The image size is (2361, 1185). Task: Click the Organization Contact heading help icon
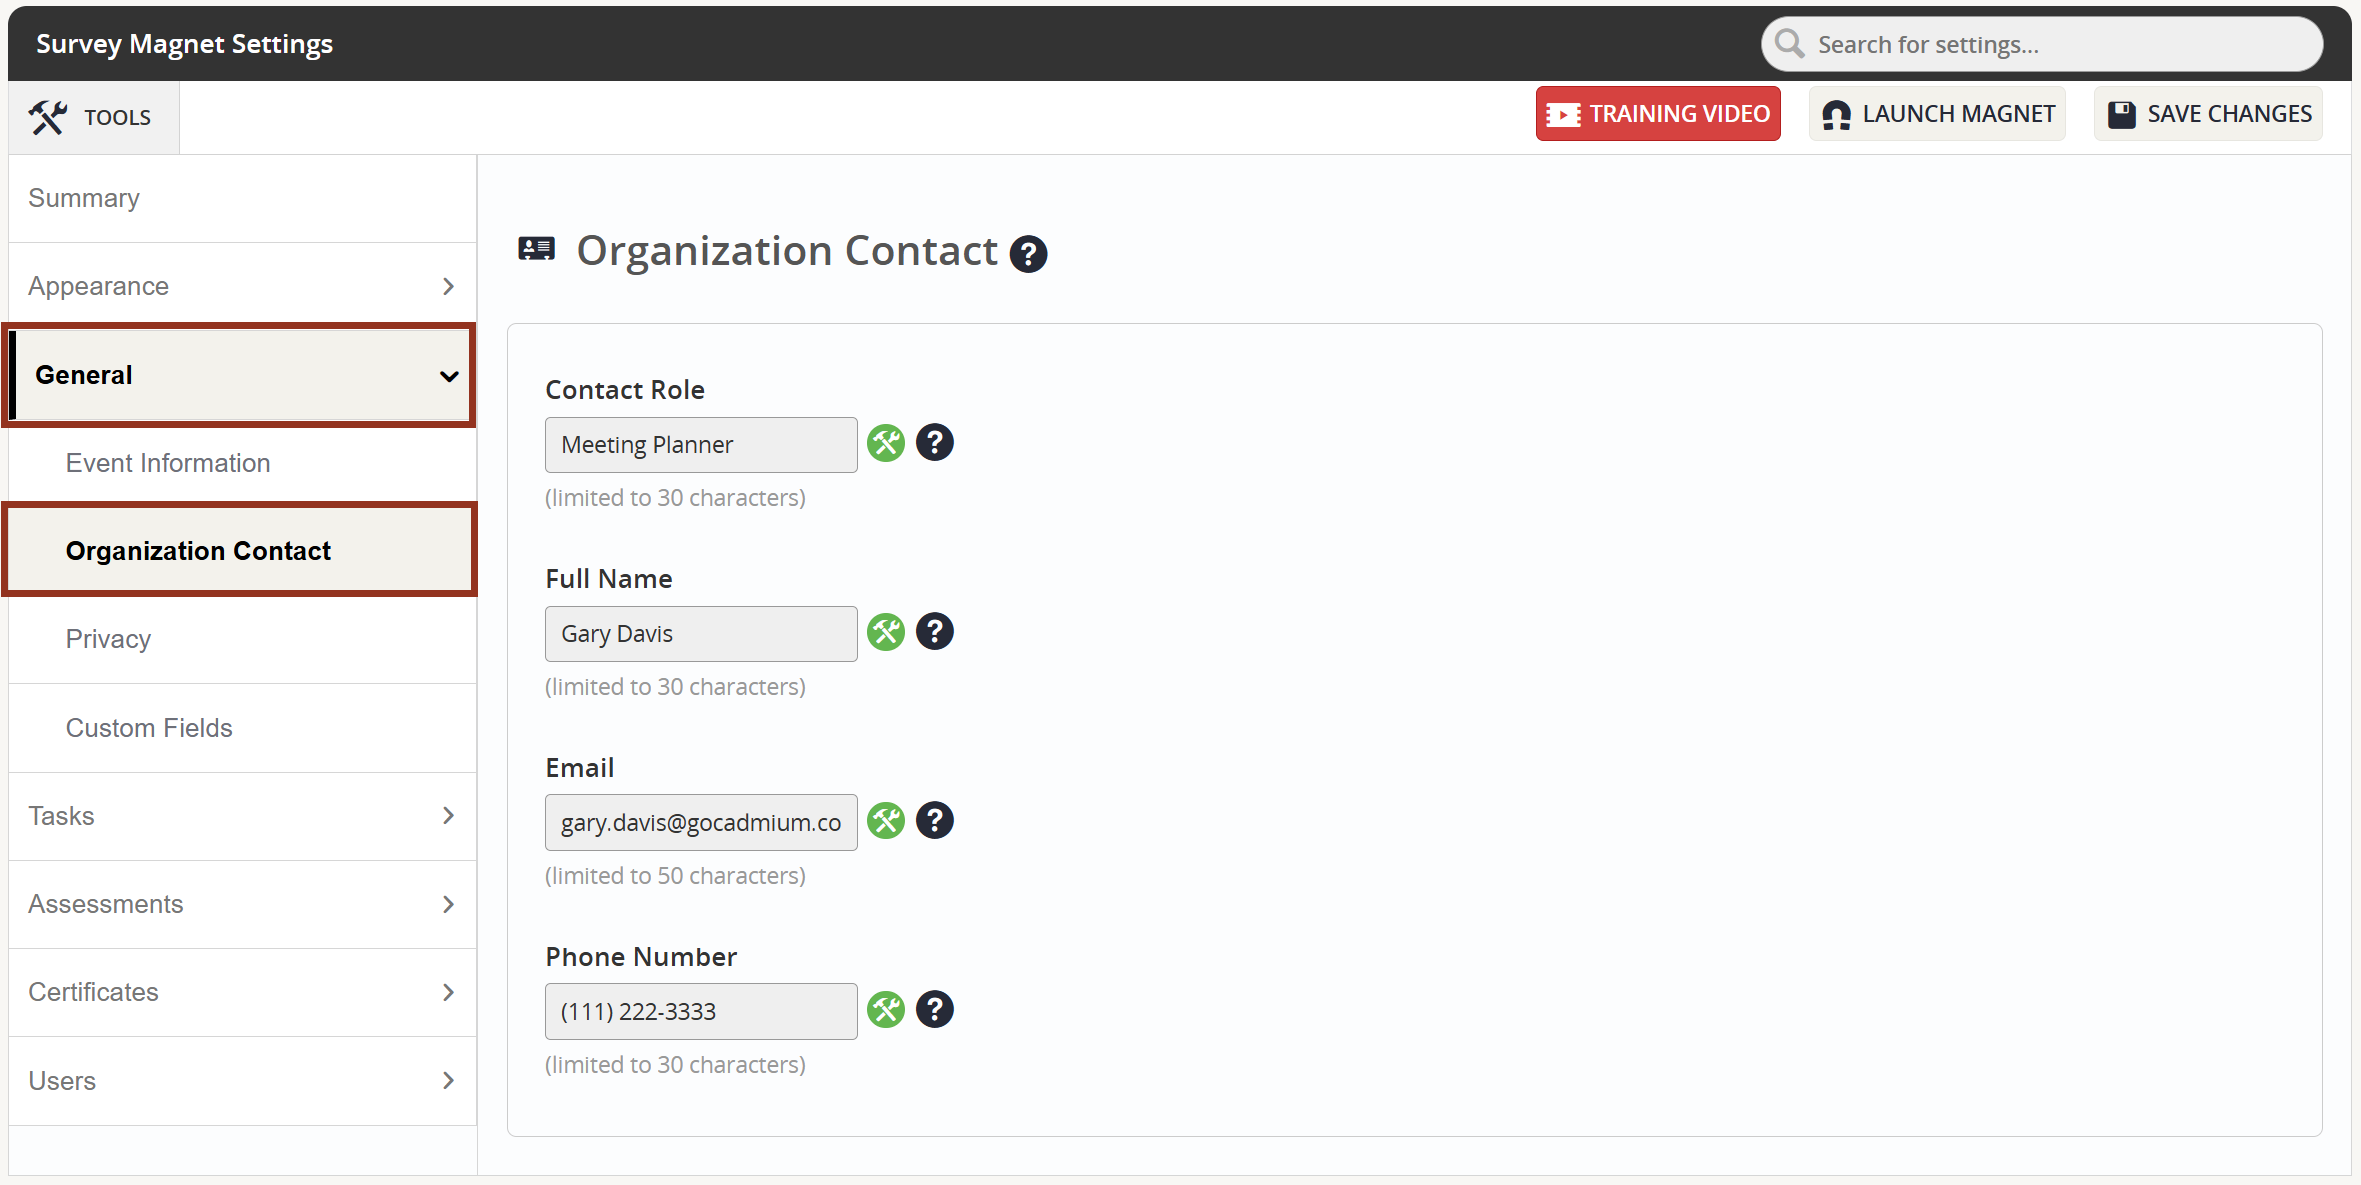click(1028, 254)
